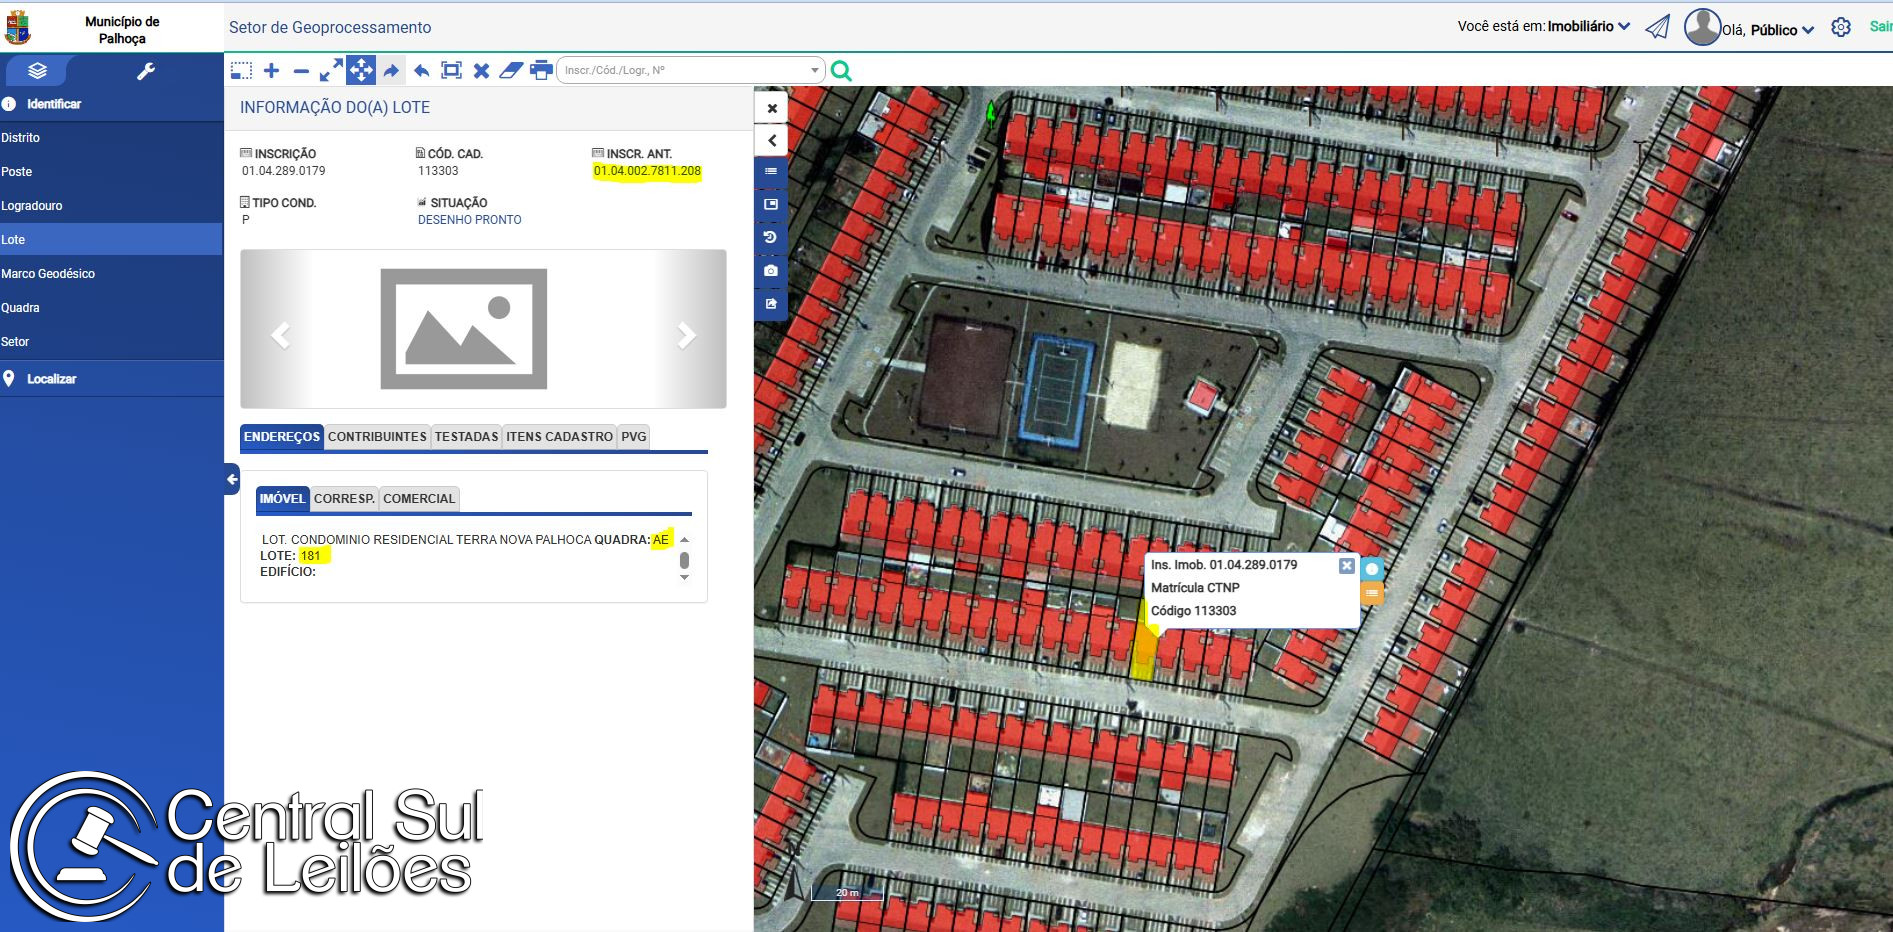Viewport: 1893px width, 932px height.
Task: Switch to the ENDEREÇOS tab
Action: coord(282,437)
